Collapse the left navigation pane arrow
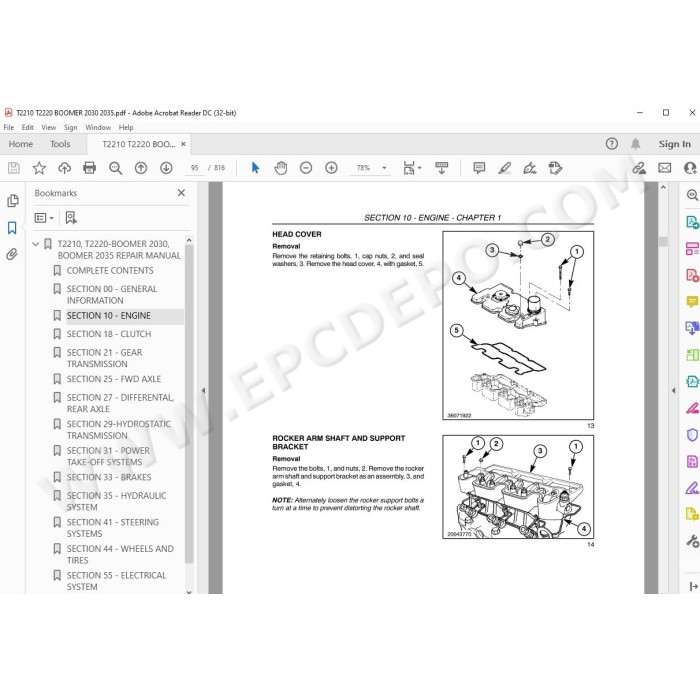700x700 pixels. [203, 391]
